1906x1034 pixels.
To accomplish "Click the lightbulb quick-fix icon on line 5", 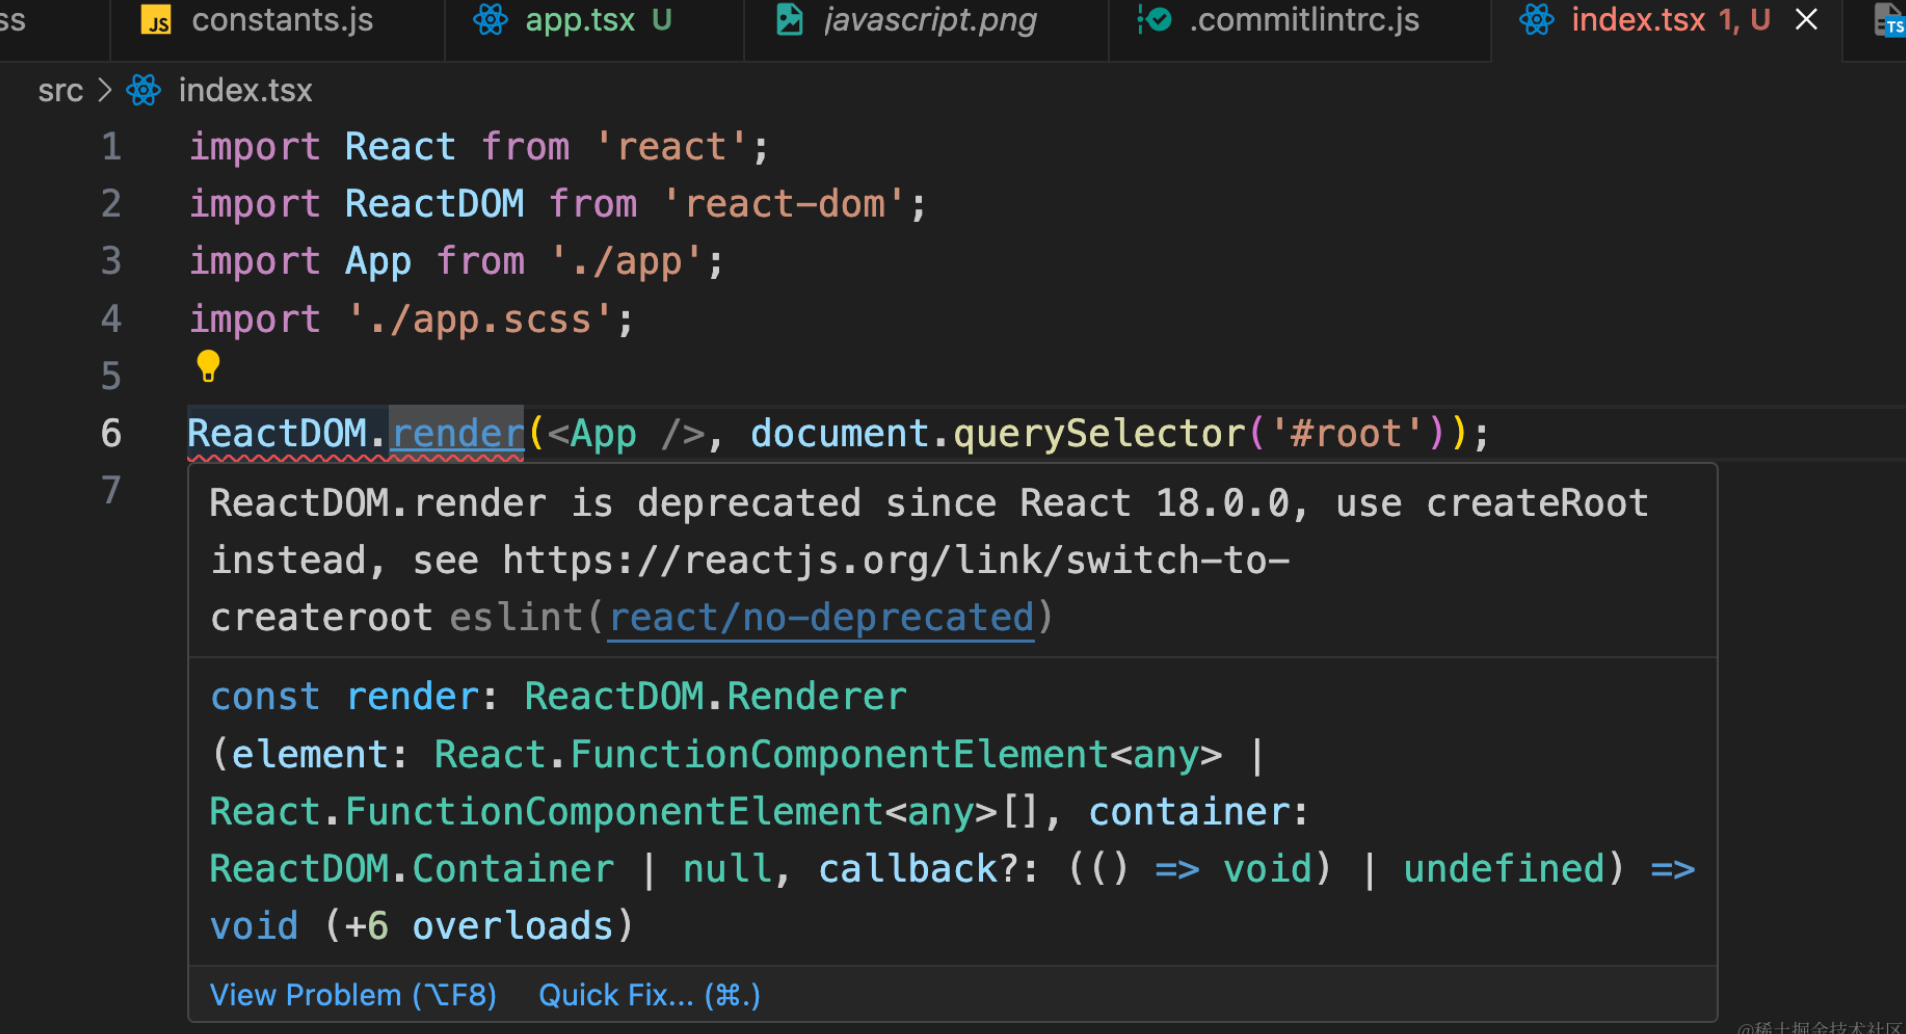I will tap(208, 366).
